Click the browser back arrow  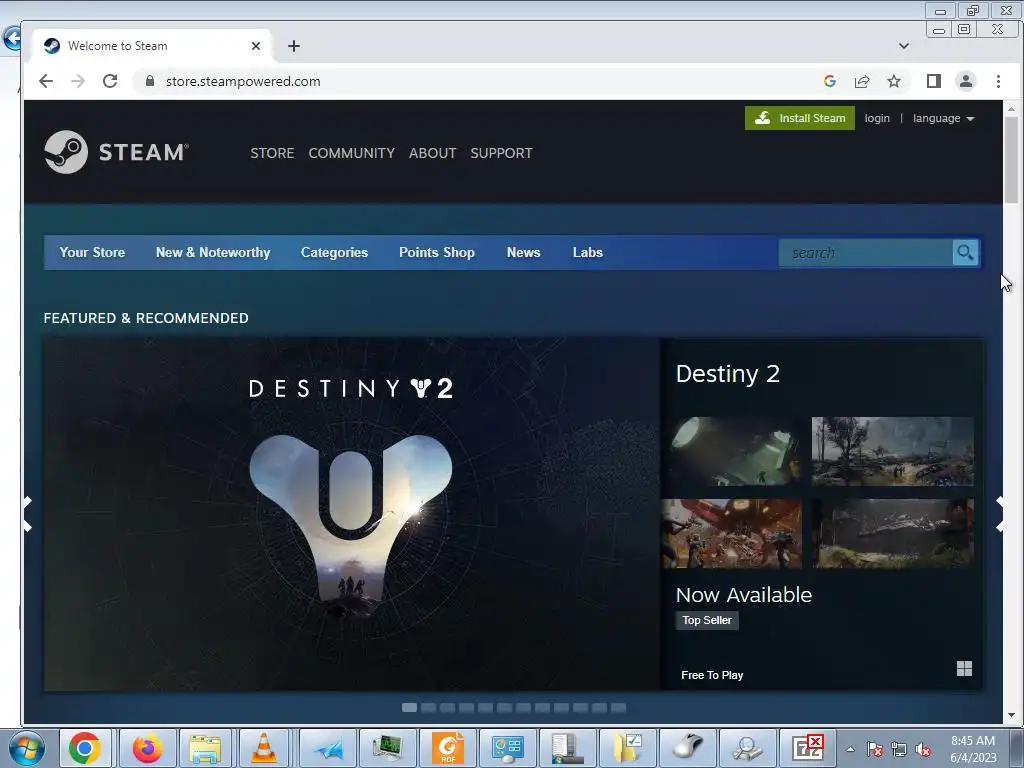[x=46, y=81]
